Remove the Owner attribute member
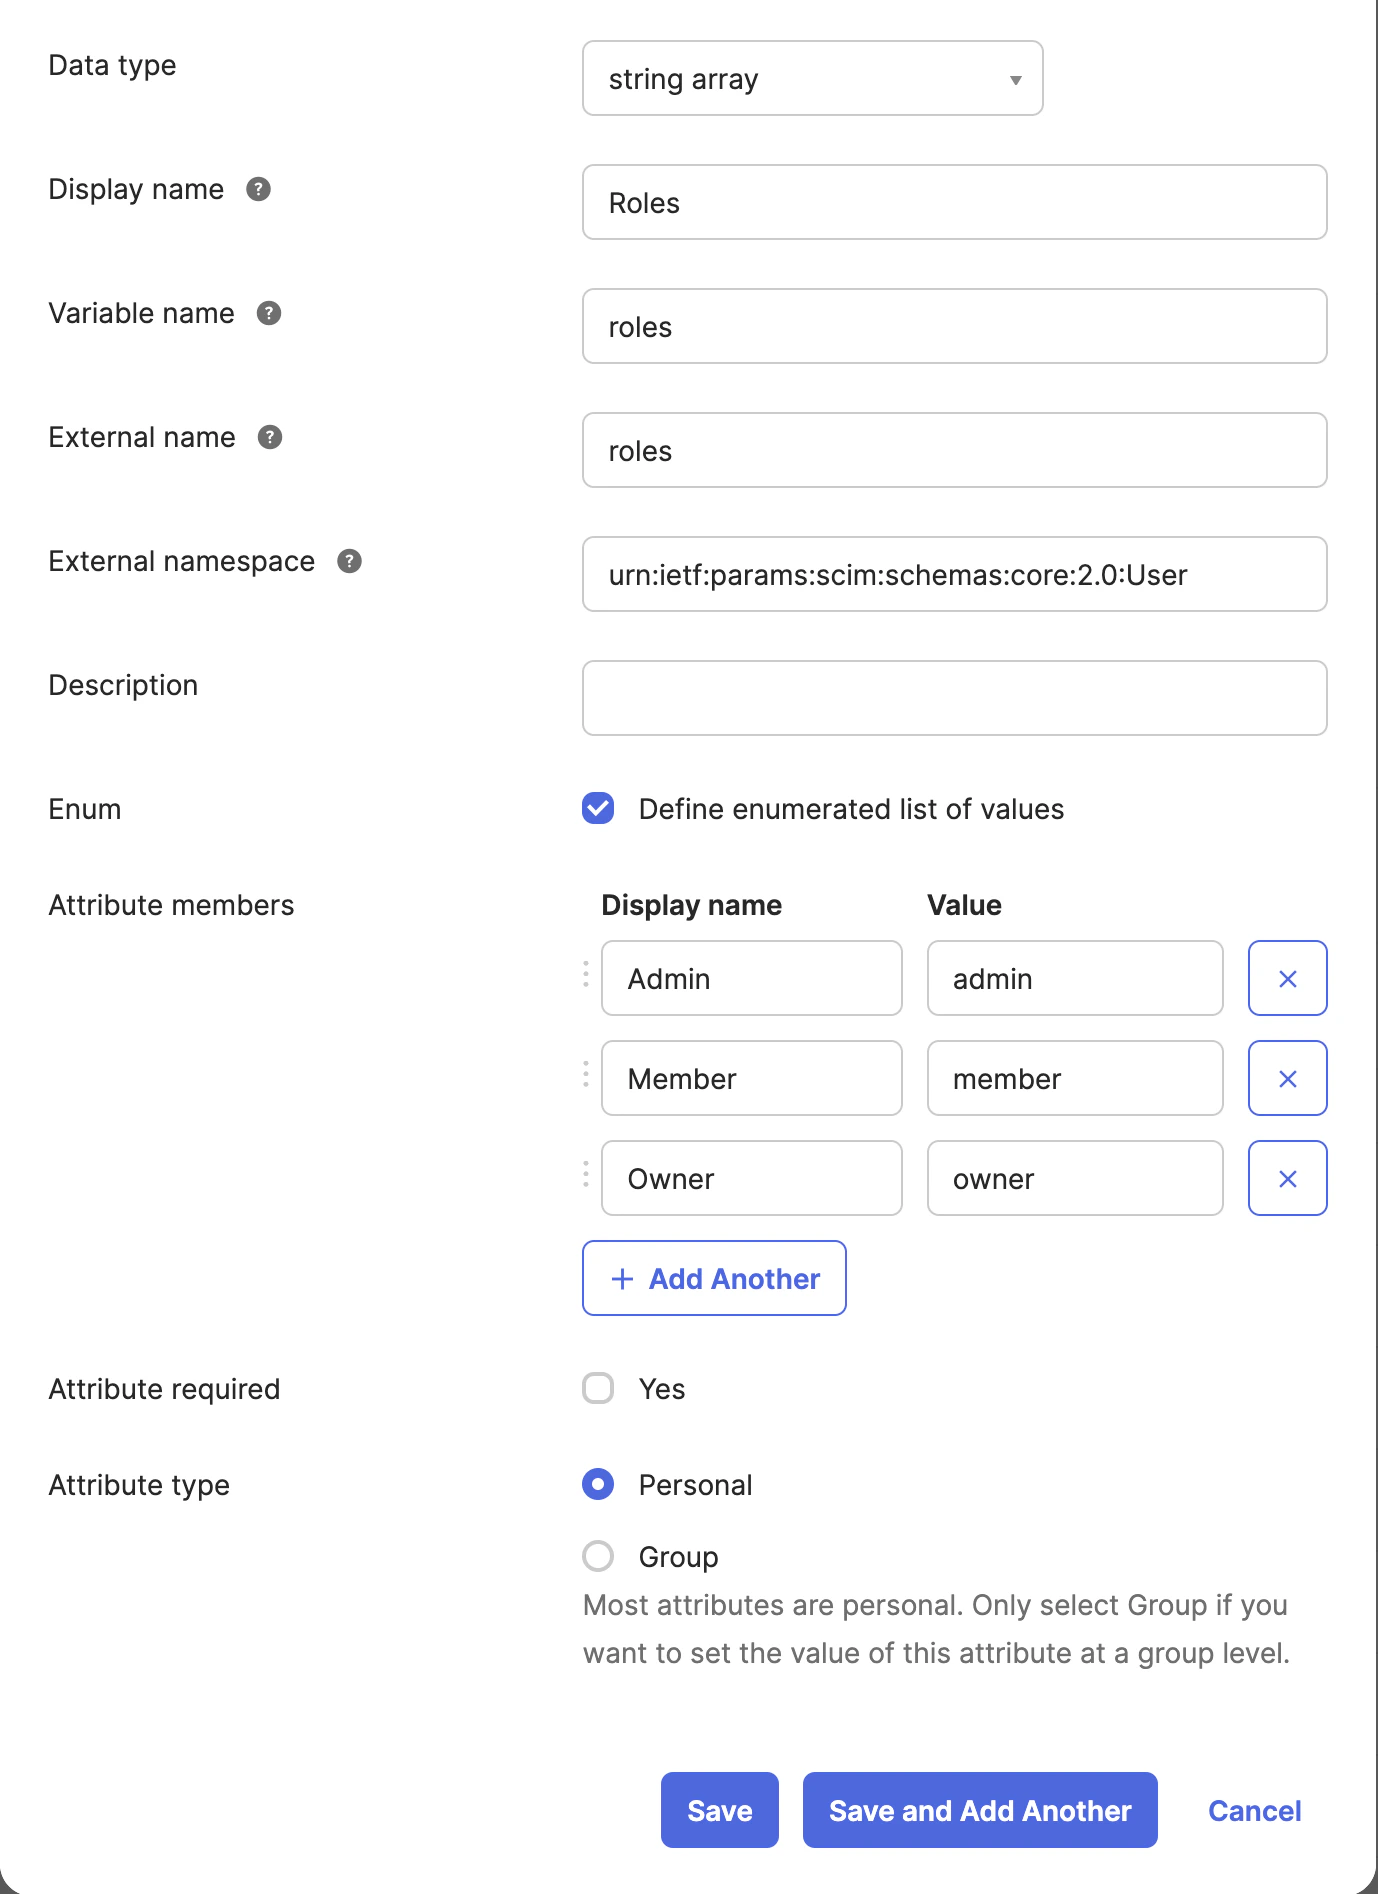The height and width of the screenshot is (1894, 1378). [x=1287, y=1178]
